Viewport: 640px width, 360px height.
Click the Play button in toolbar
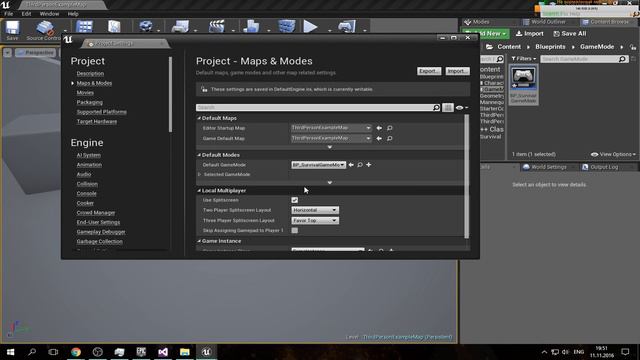310,27
